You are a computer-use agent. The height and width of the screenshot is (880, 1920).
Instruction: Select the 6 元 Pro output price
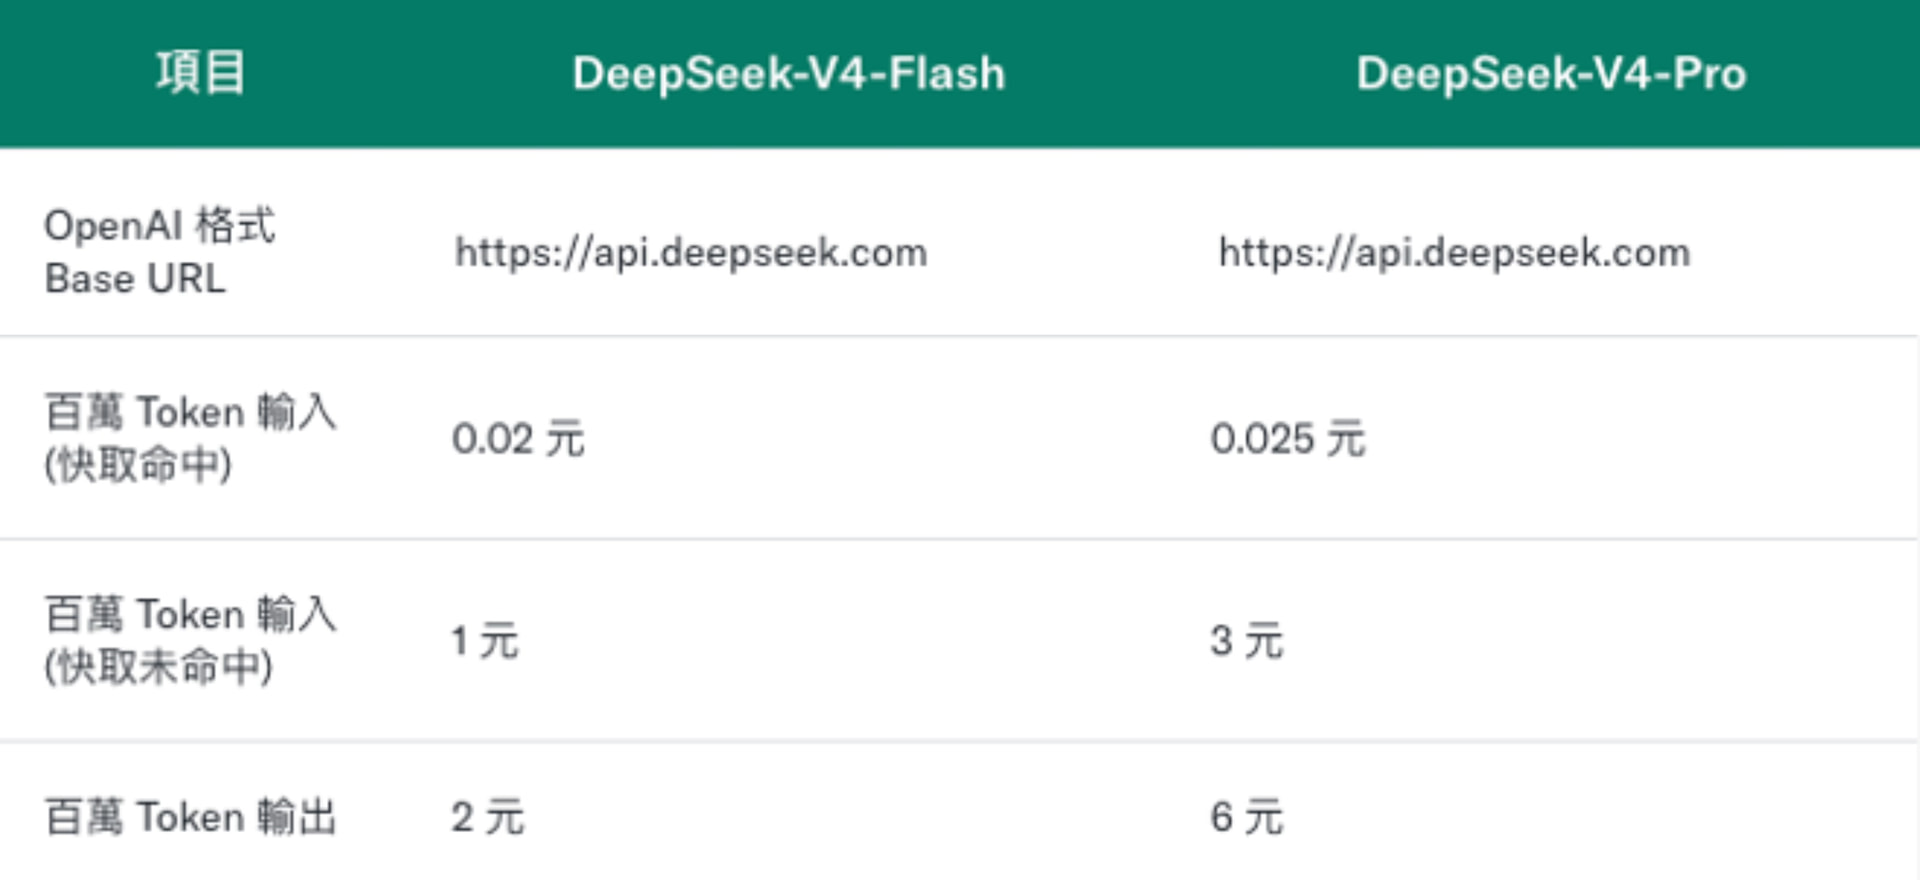[1247, 818]
